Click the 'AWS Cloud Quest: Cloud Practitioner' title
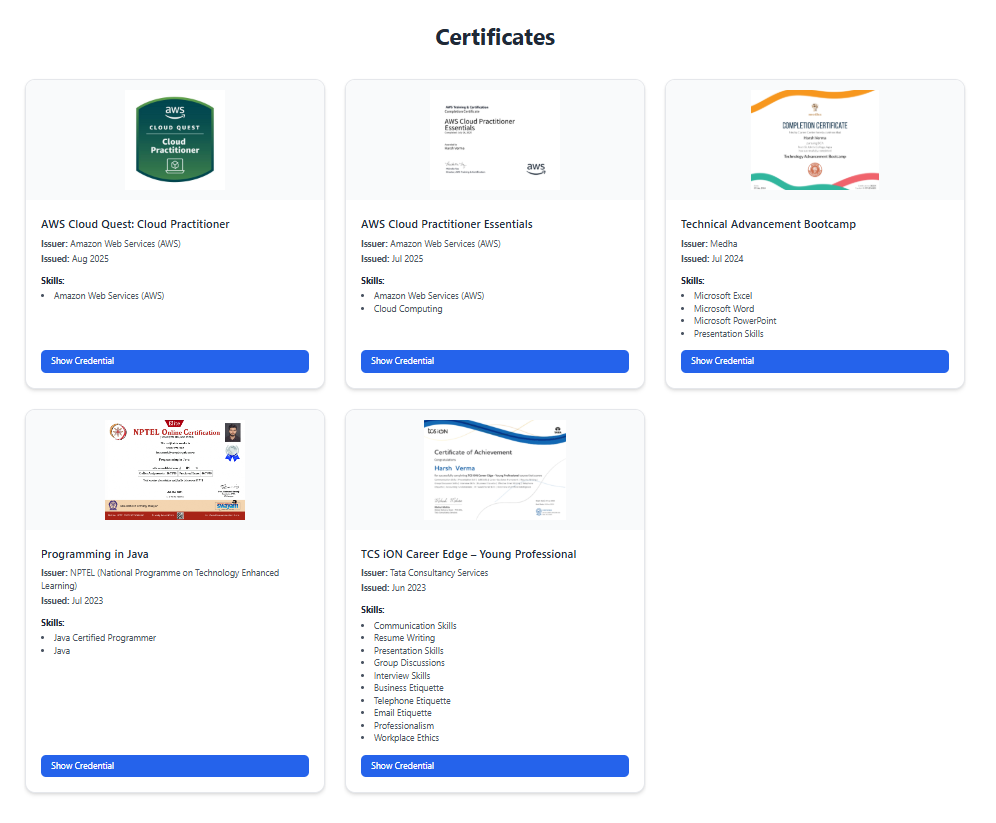Viewport: 996px width, 823px height. (135, 224)
